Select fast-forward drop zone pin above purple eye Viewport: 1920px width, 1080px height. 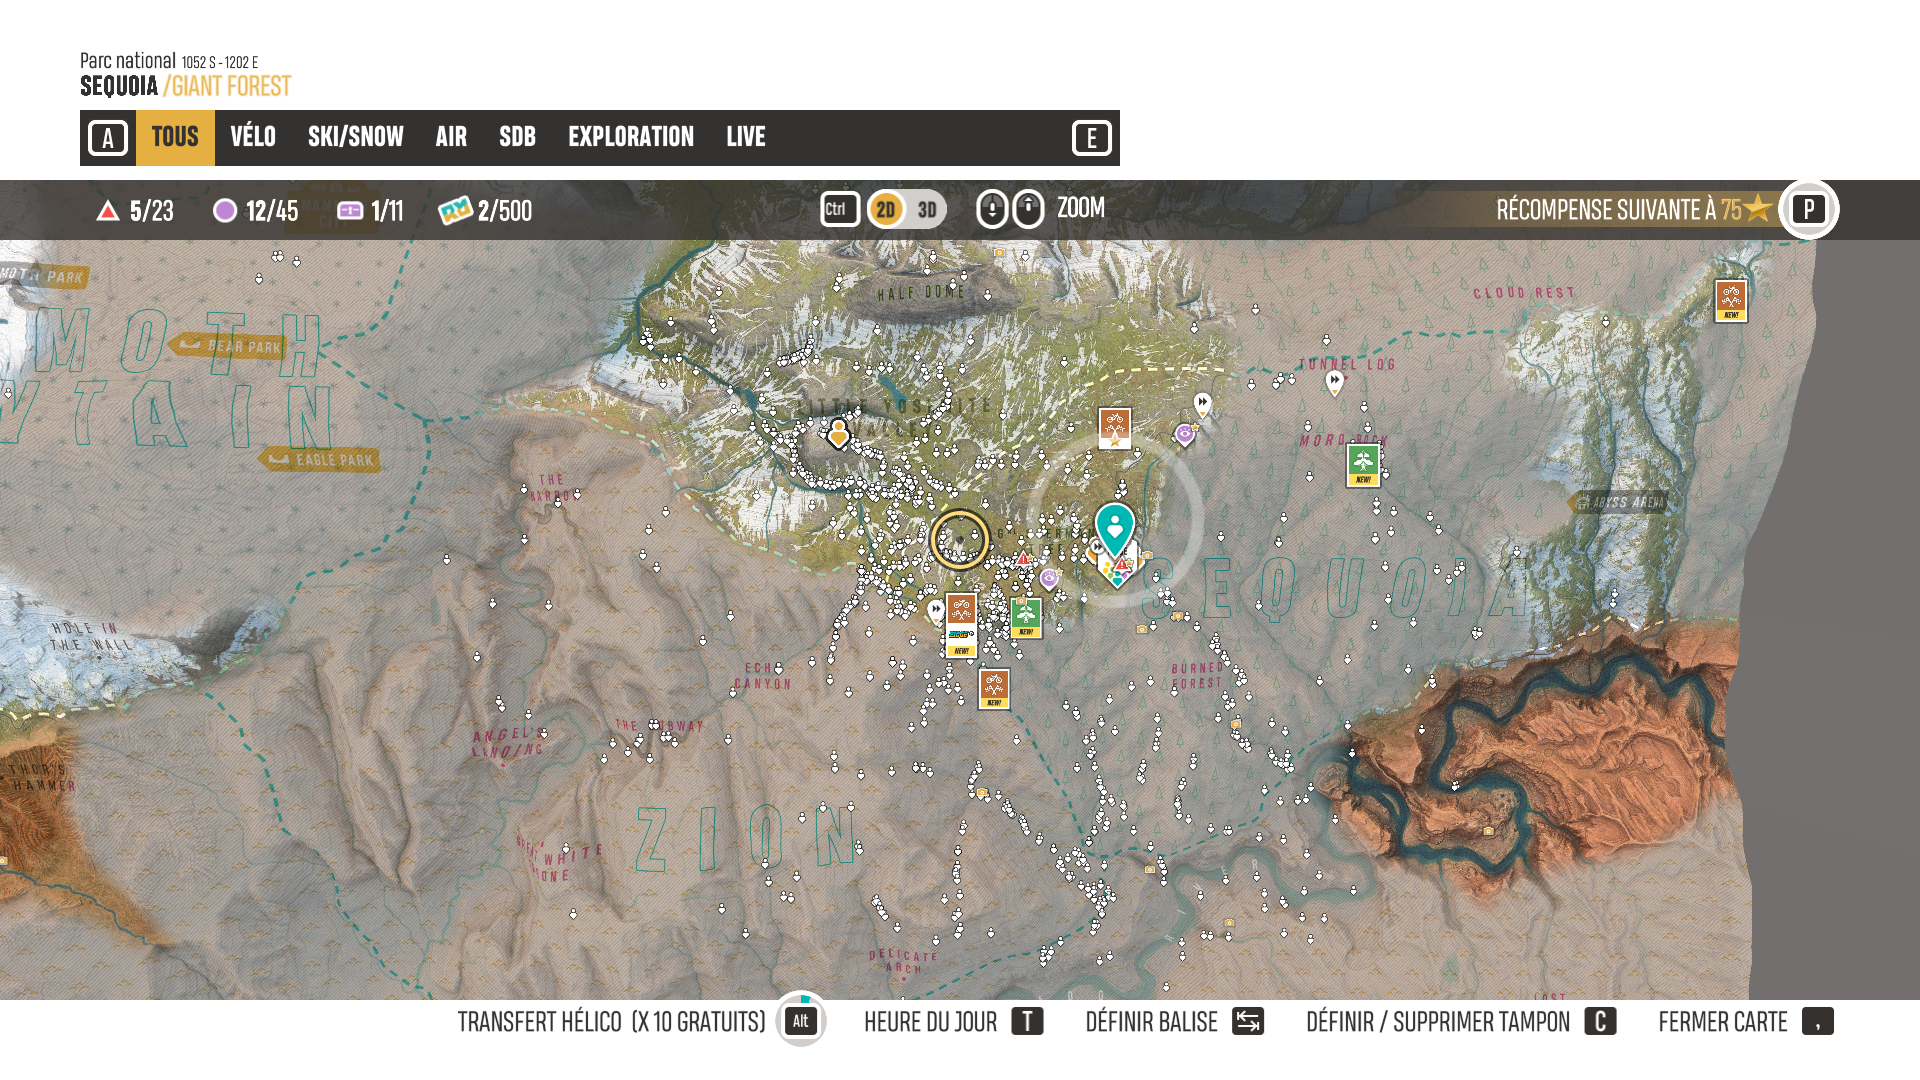(x=1202, y=404)
